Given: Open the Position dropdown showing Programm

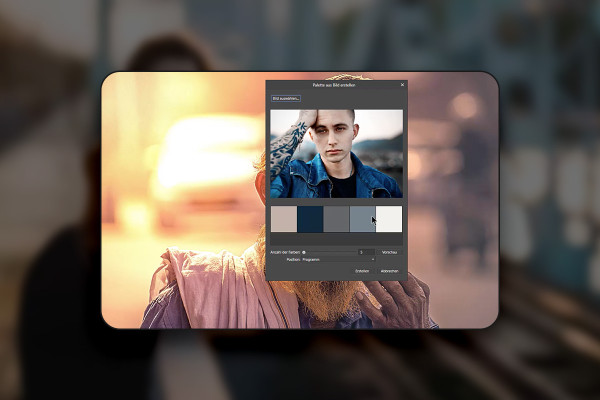Looking at the screenshot, I should pos(338,260).
